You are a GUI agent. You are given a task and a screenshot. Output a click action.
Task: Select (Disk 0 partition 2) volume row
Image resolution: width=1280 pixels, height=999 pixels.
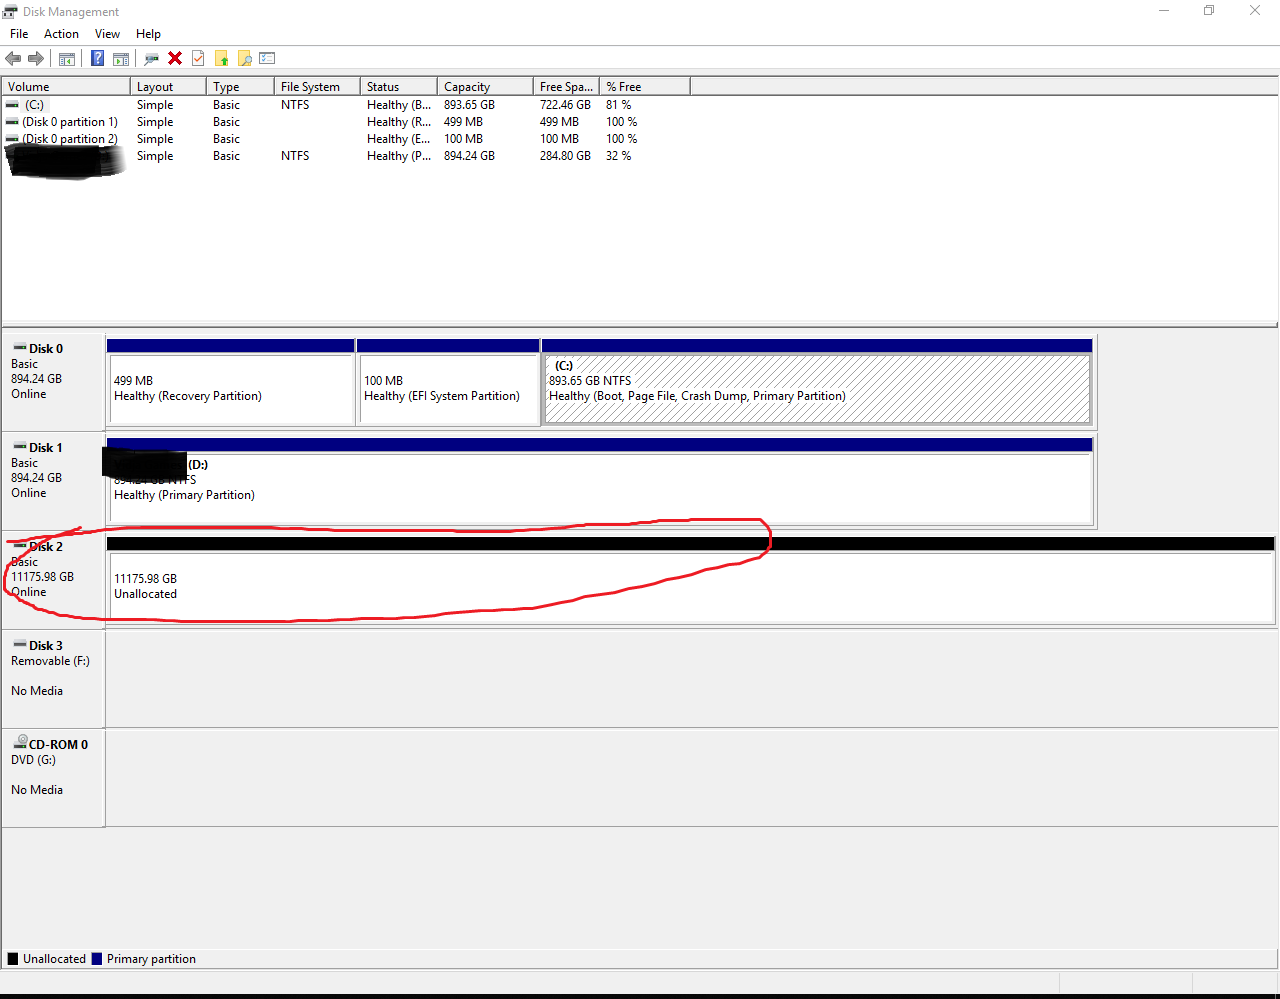(x=70, y=139)
